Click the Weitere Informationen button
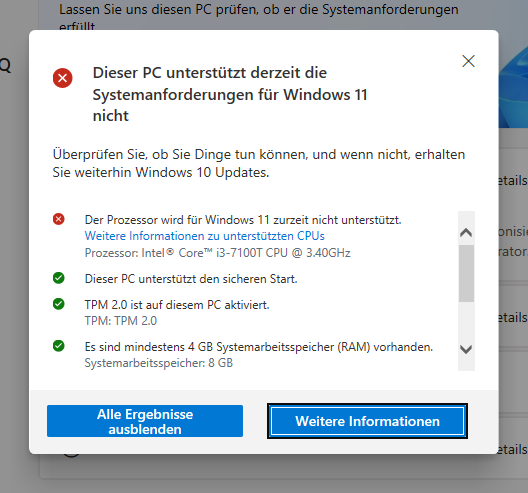 367,421
